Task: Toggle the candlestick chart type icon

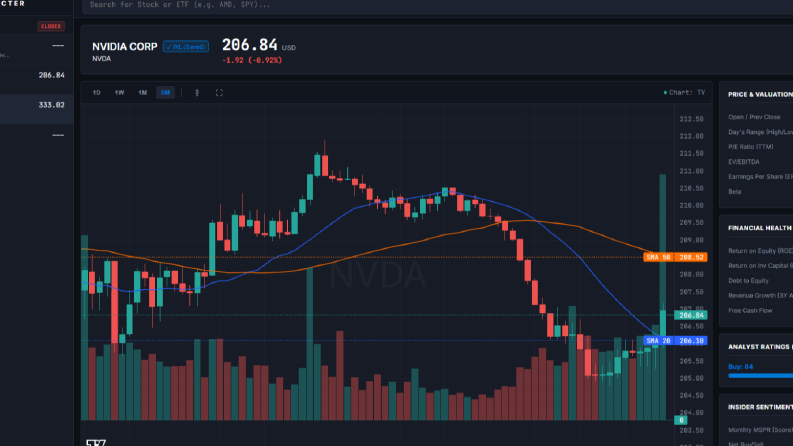Action: pos(197,93)
